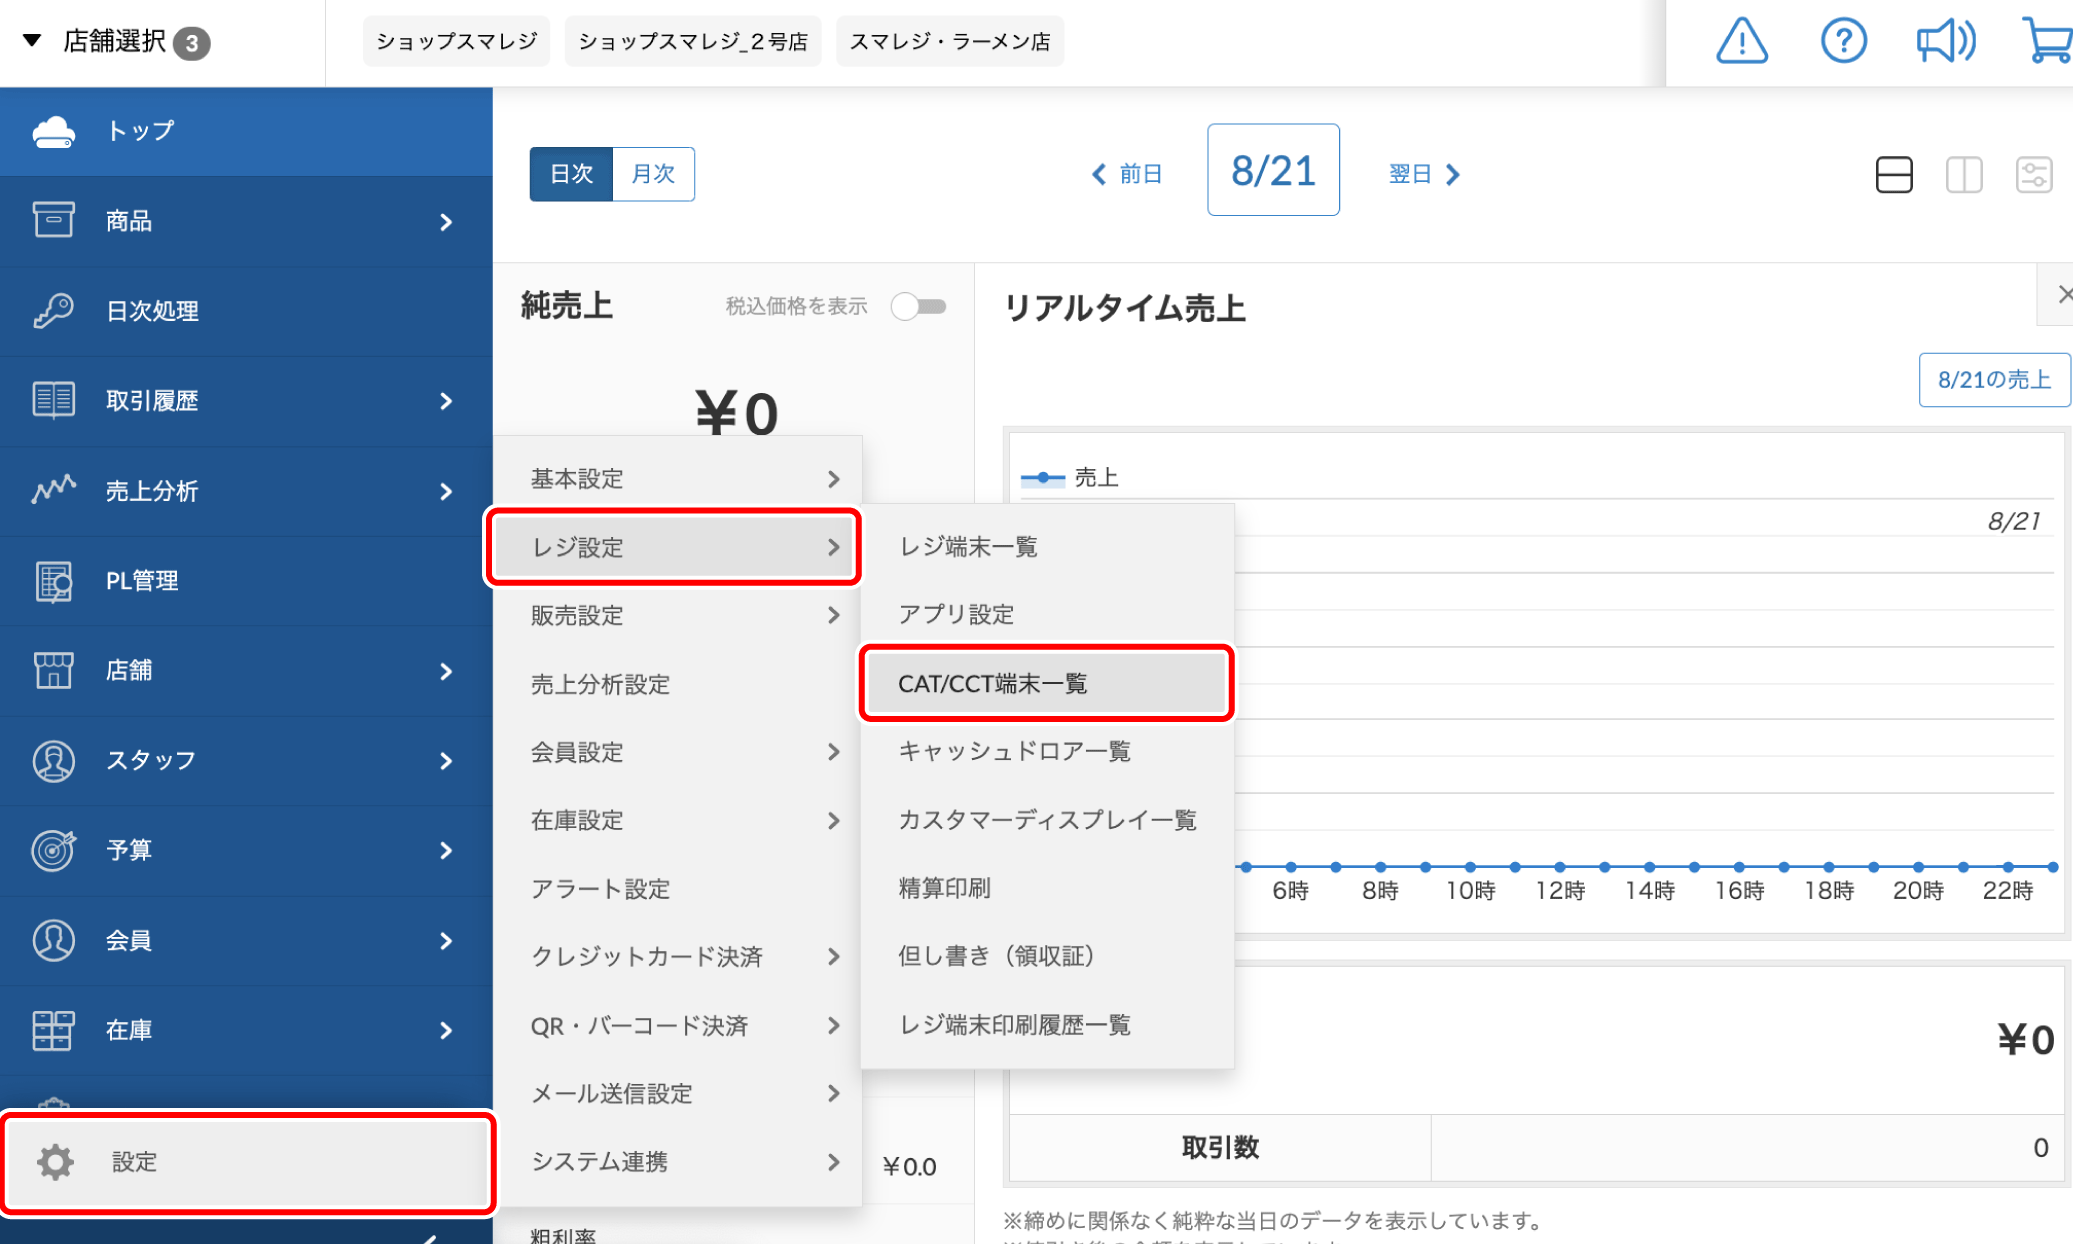
Task: Click the 設定 gear icon in sidebar
Action: click(56, 1162)
